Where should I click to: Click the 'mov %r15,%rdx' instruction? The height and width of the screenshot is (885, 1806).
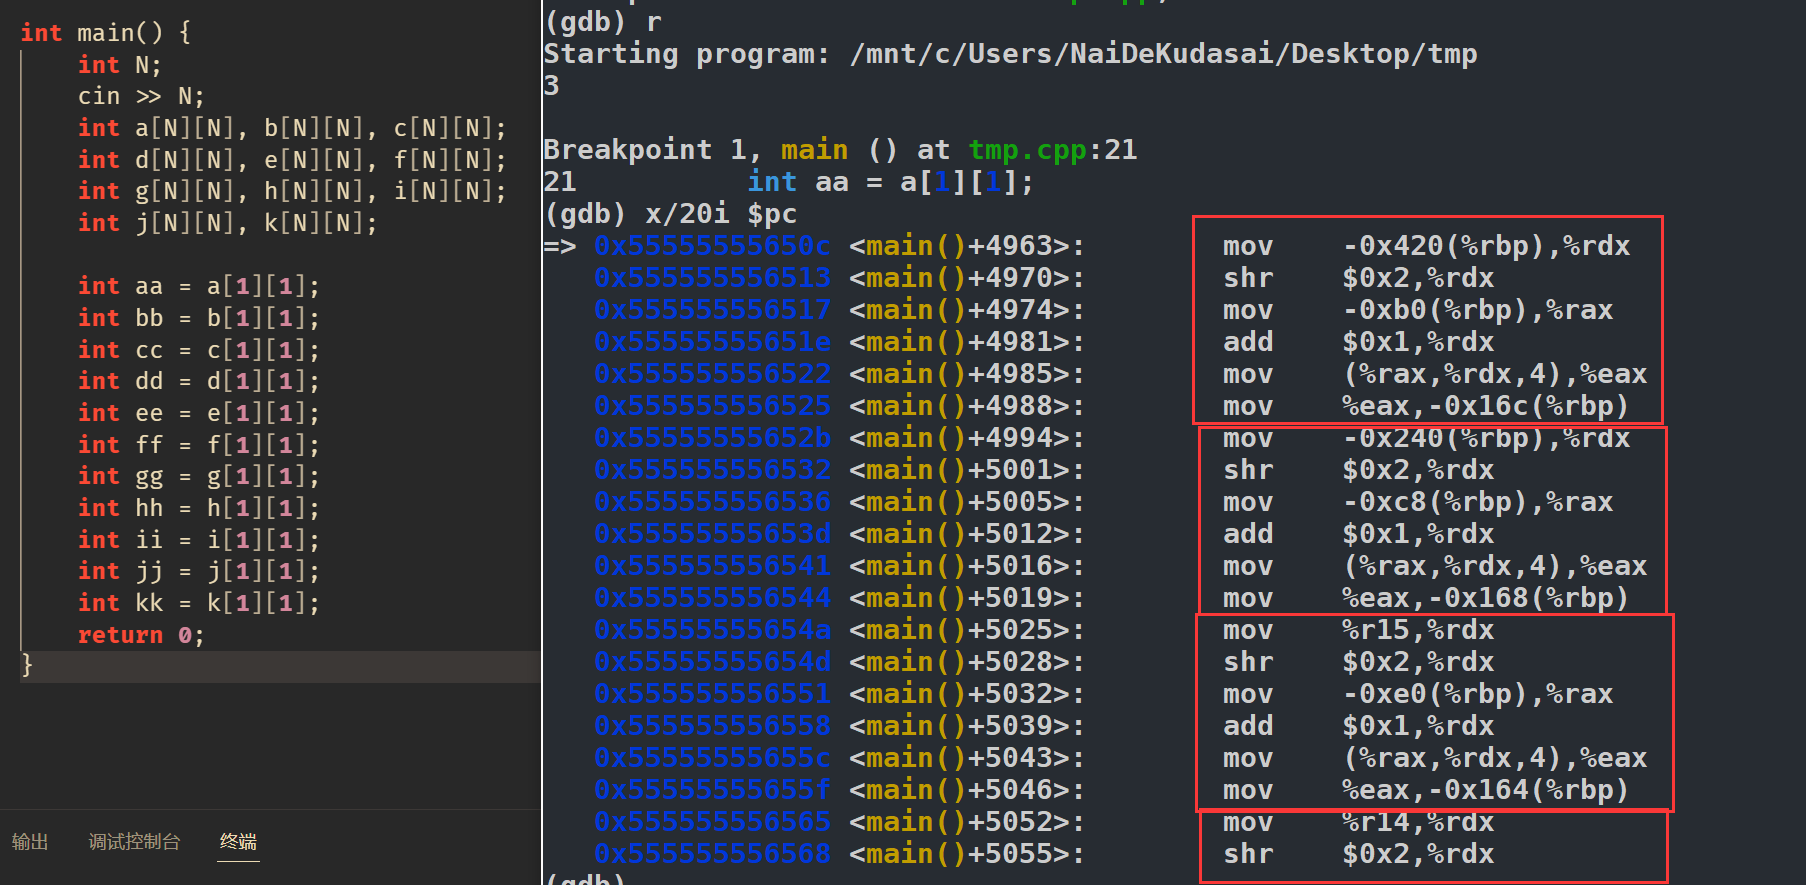tap(1358, 630)
